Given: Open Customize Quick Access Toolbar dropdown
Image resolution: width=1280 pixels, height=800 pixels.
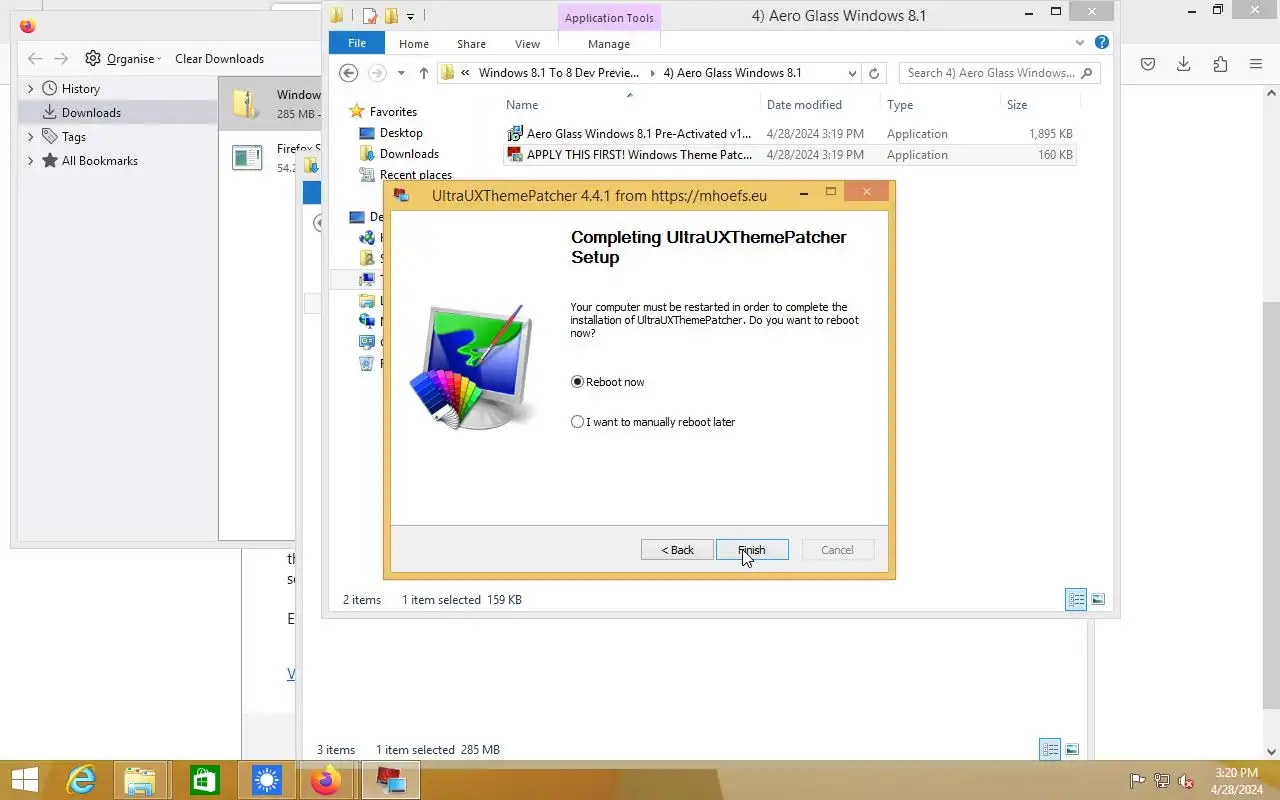Looking at the screenshot, I should (410, 16).
